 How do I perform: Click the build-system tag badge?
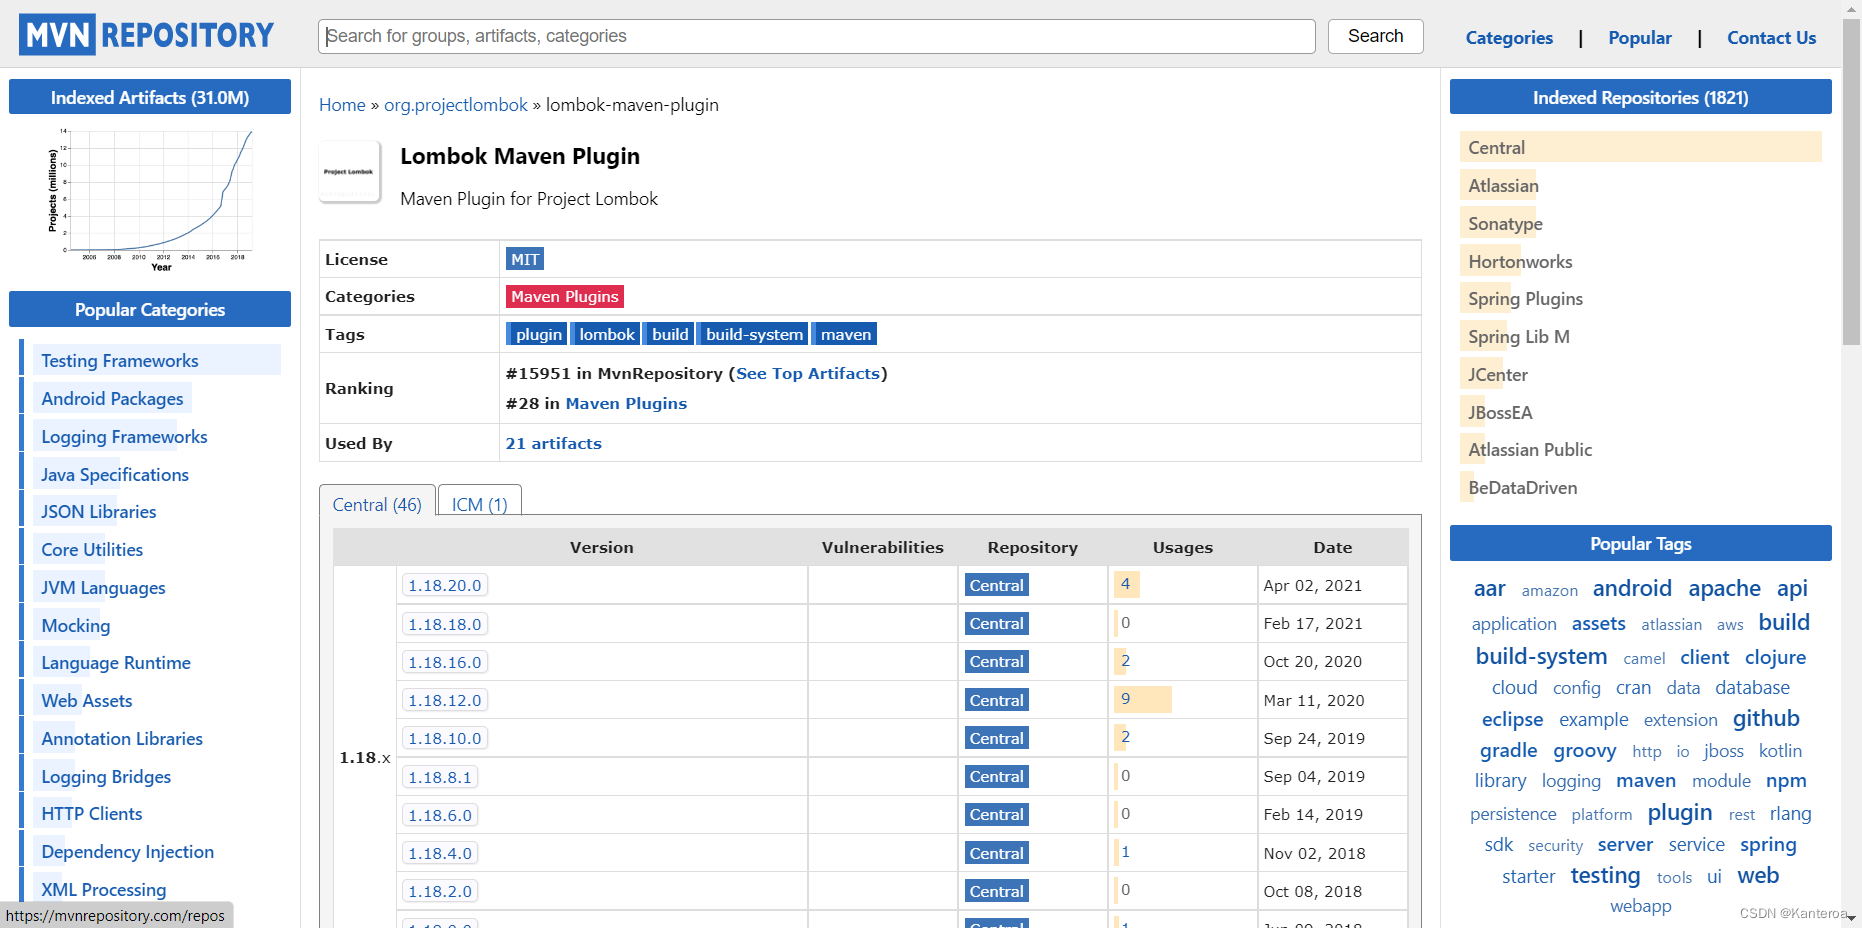pos(754,334)
